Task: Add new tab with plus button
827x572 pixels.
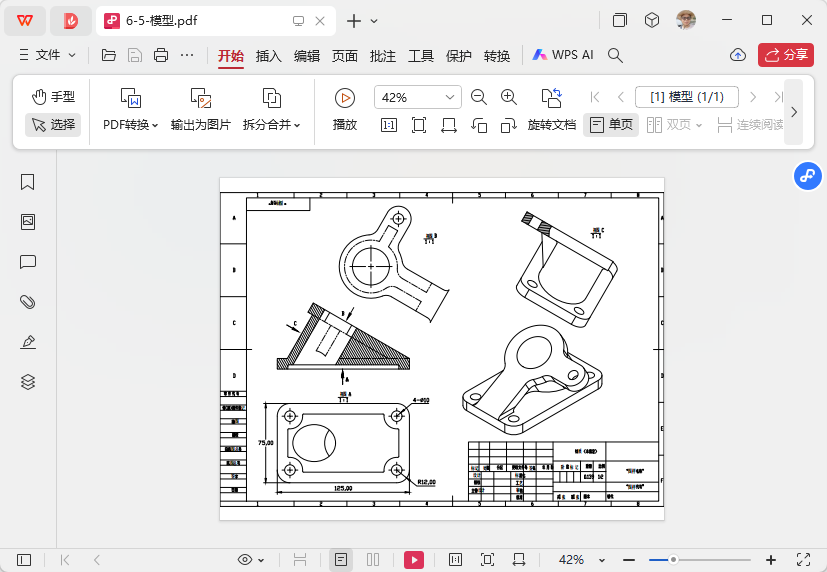Action: [354, 21]
